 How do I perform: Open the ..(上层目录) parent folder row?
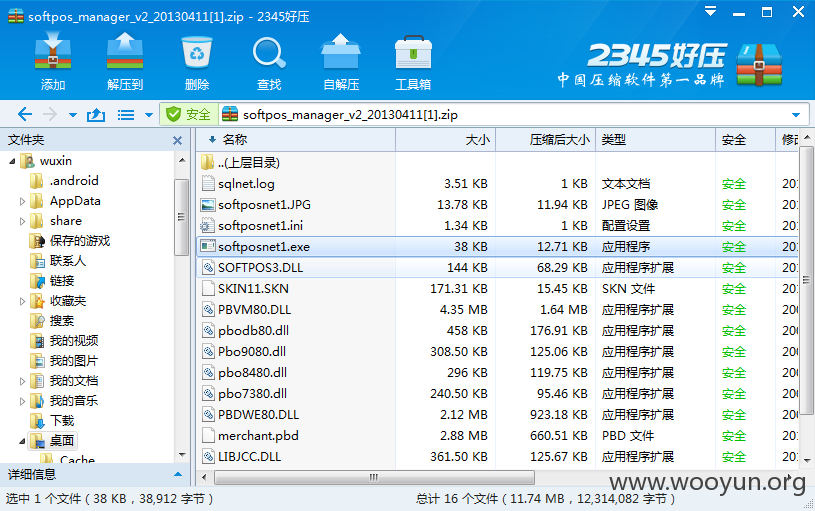[499, 163]
